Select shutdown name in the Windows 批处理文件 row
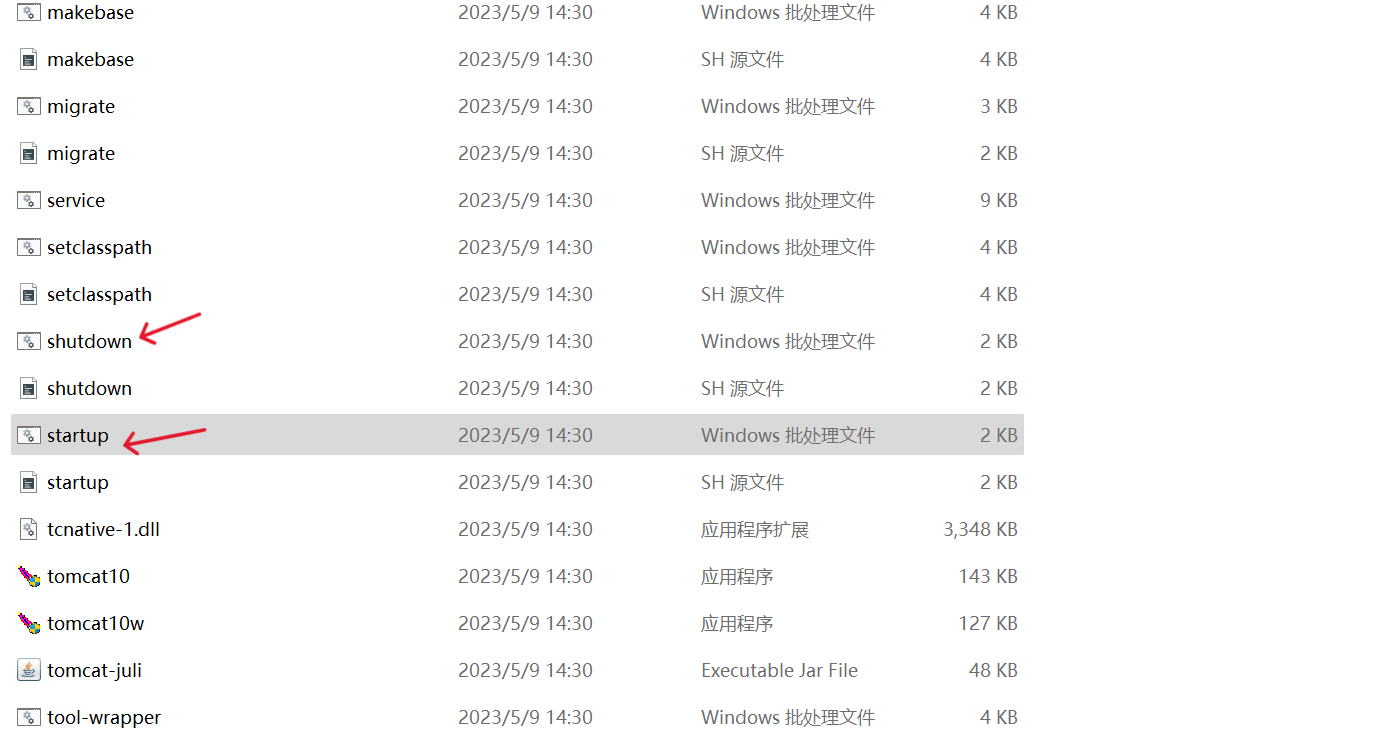This screenshot has height=738, width=1387. (89, 342)
